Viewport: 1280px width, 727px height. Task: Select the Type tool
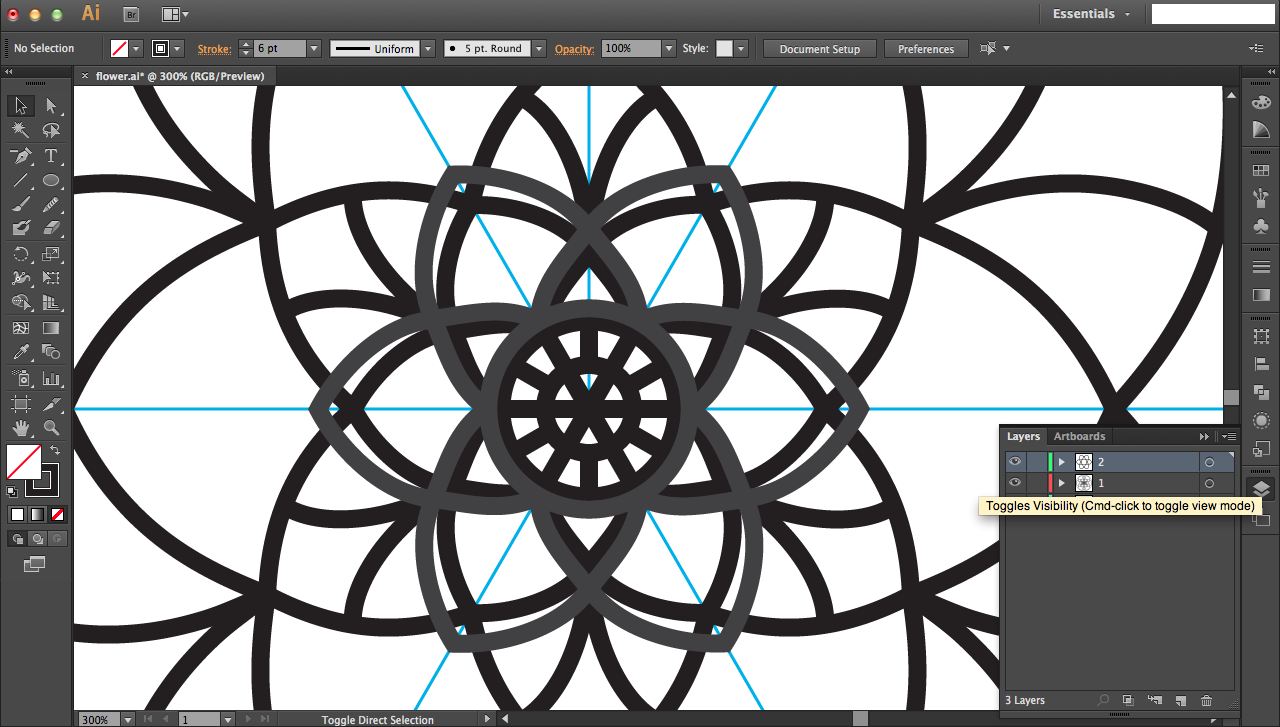pyautogui.click(x=51, y=156)
